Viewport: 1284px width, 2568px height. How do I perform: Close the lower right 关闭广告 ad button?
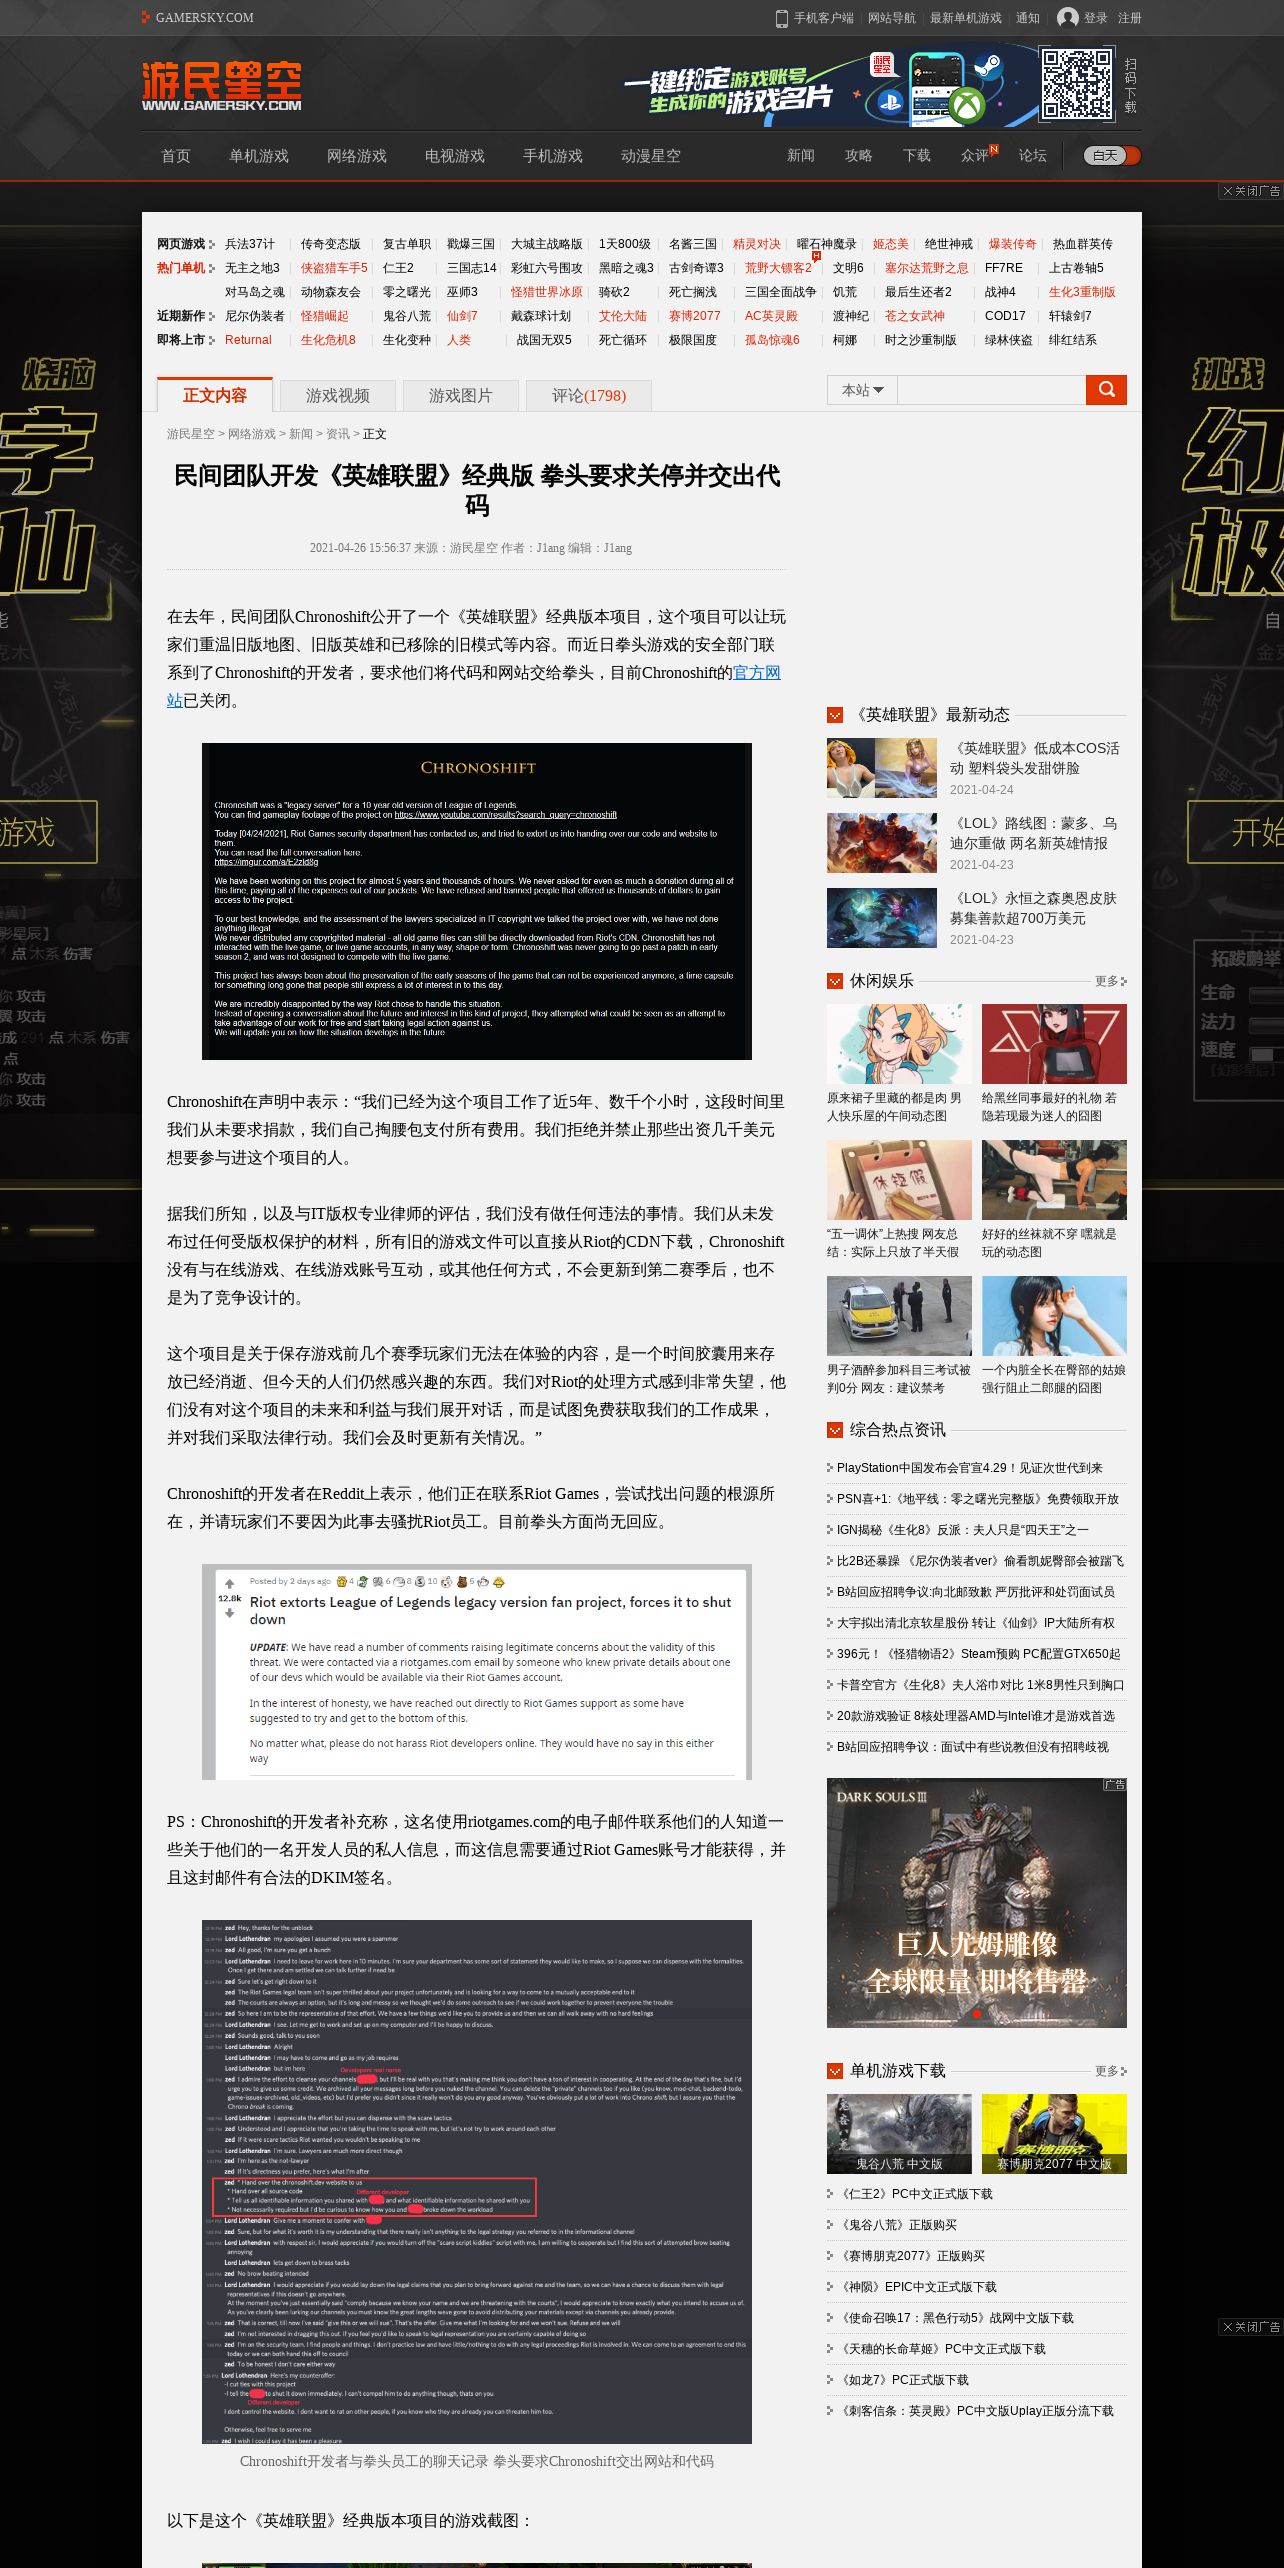pos(1251,2327)
